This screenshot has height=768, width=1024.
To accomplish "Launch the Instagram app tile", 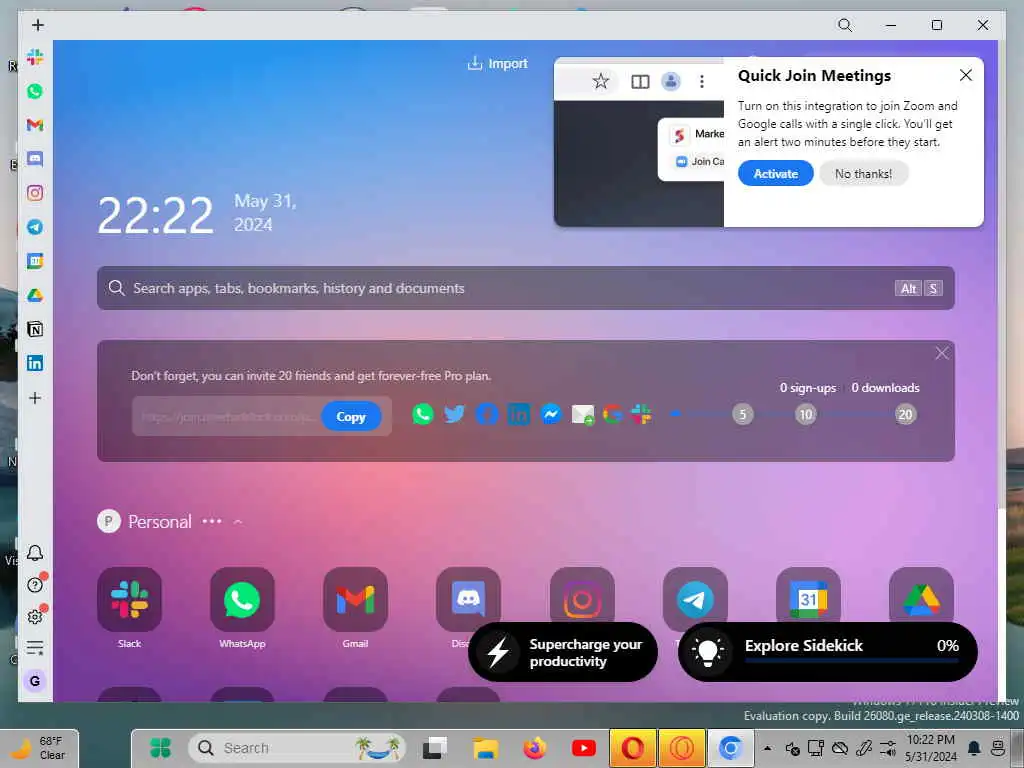I will point(582,594).
